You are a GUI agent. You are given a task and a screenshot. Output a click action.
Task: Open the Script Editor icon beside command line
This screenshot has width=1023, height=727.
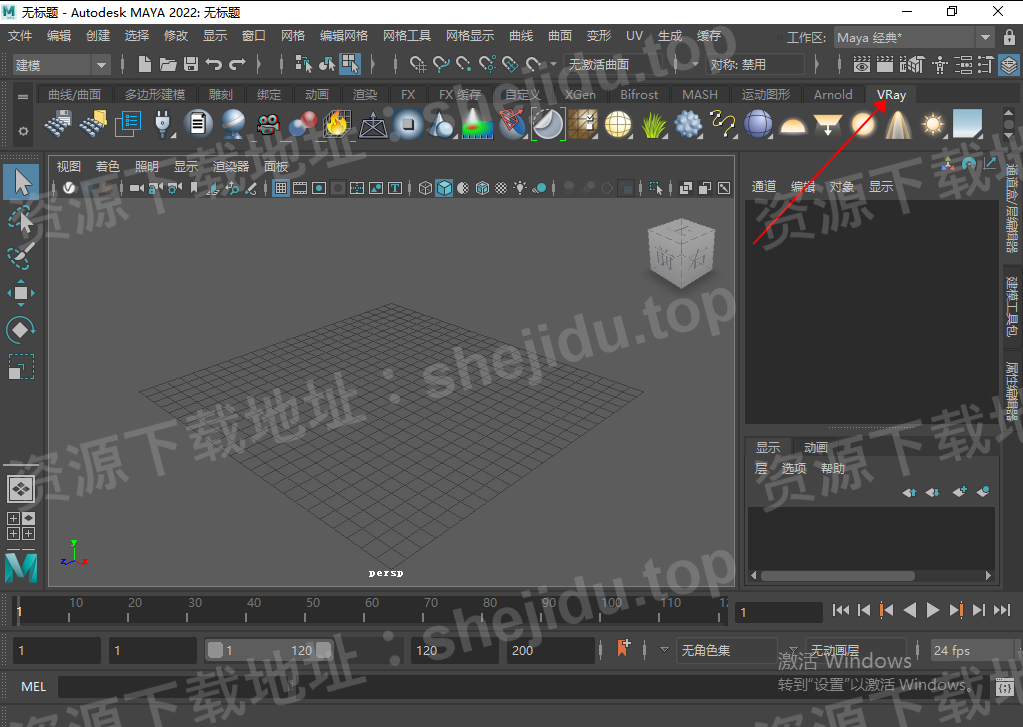coord(1005,687)
